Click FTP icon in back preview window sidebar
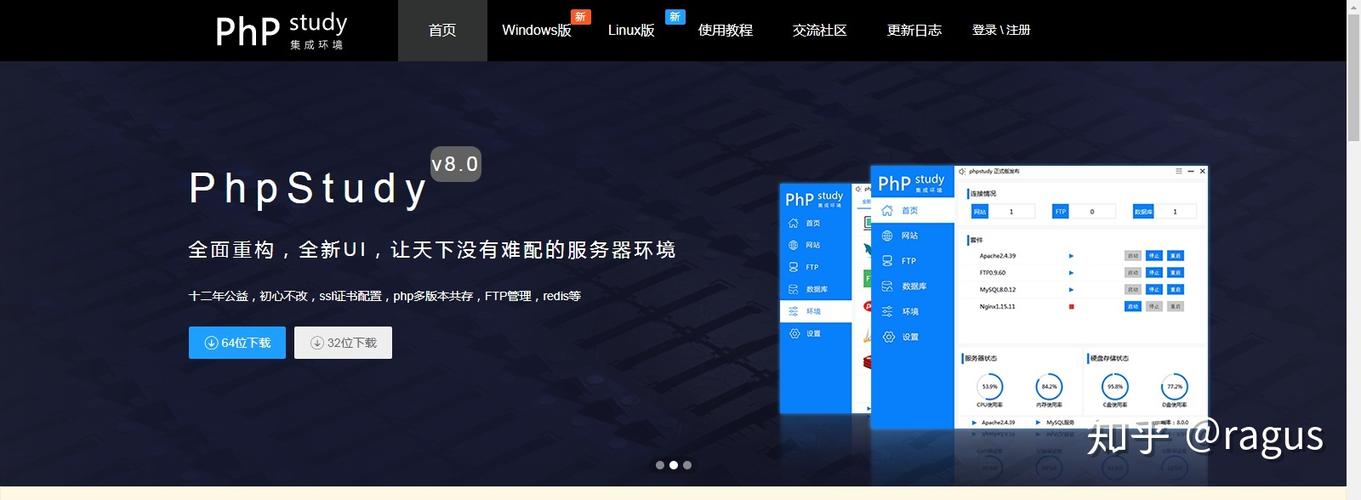The width and height of the screenshot is (1361, 500). [794, 267]
